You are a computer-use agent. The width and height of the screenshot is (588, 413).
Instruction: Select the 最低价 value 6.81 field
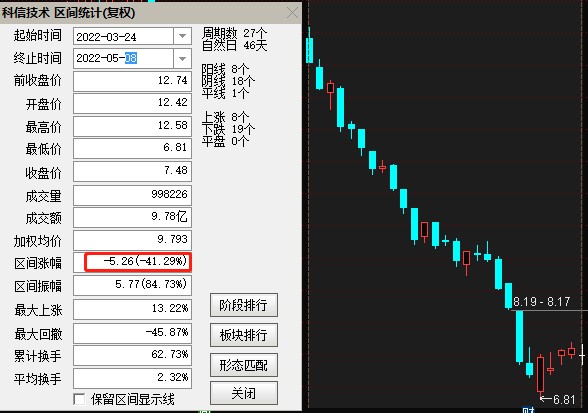click(132, 148)
